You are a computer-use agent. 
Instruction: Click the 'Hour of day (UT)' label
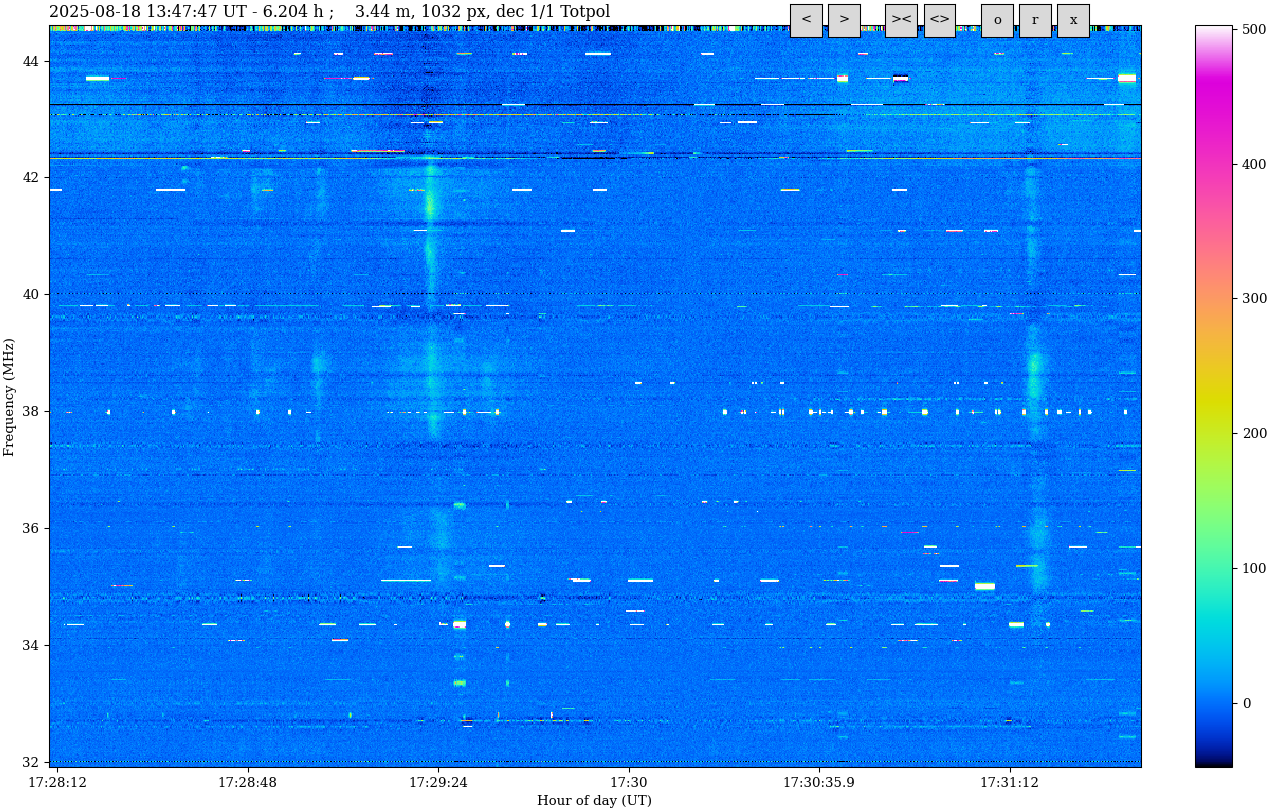pos(594,800)
